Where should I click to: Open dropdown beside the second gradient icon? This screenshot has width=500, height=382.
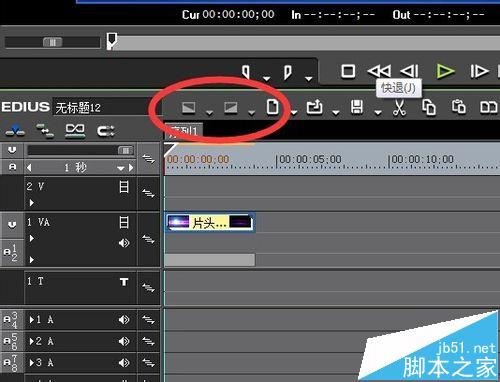click(x=252, y=113)
